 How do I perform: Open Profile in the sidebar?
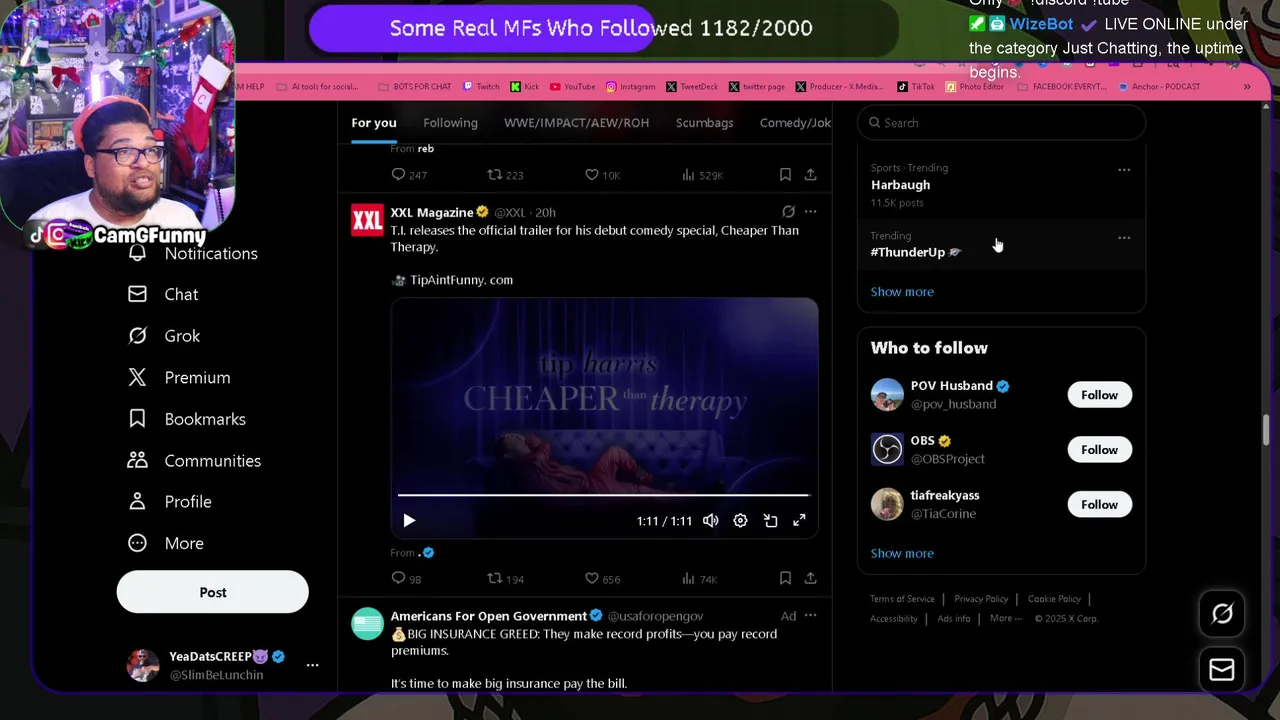tap(169, 502)
